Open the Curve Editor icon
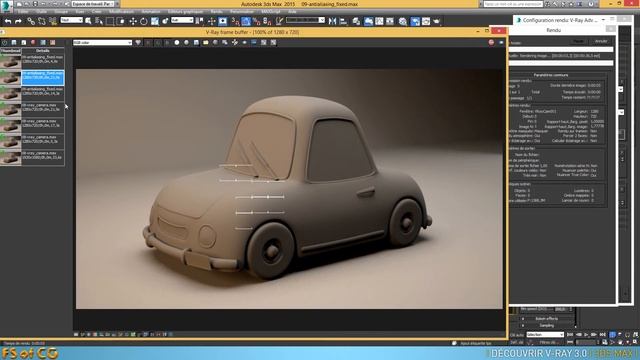 coord(380,21)
